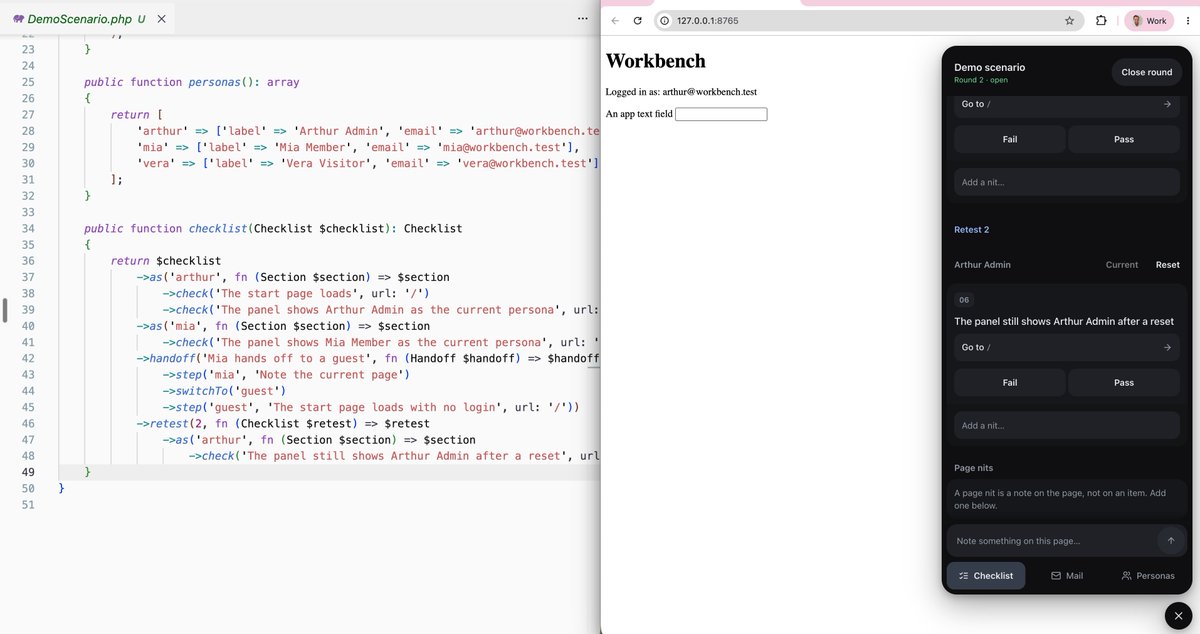The height and width of the screenshot is (634, 1200).
Task: Fail the item above the Retest 2 heading
Action: [x=1010, y=139]
